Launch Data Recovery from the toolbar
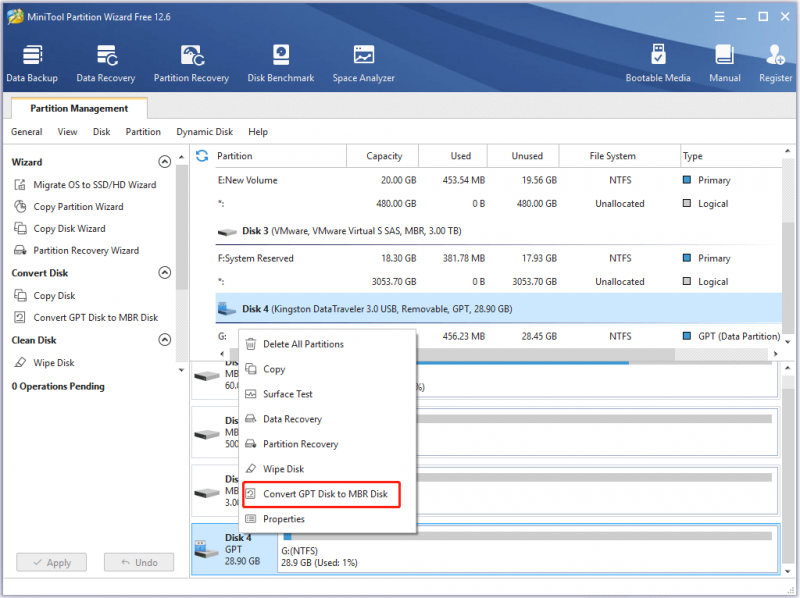This screenshot has height=598, width=800. click(106, 63)
